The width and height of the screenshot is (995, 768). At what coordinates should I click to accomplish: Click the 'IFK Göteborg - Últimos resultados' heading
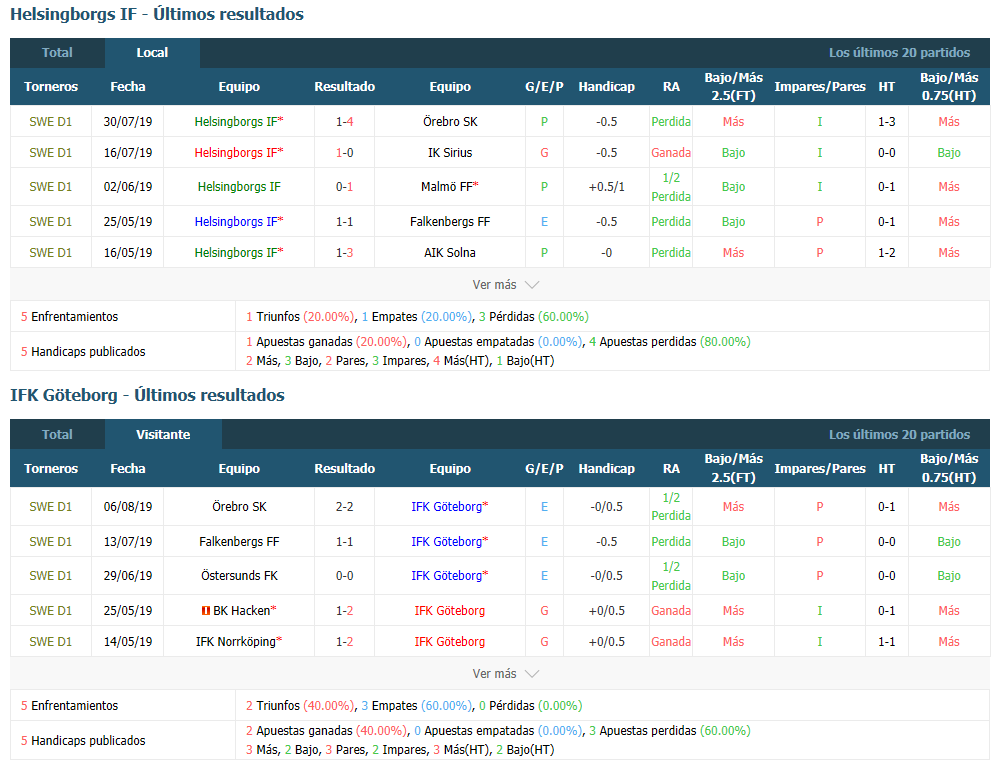[x=147, y=395]
